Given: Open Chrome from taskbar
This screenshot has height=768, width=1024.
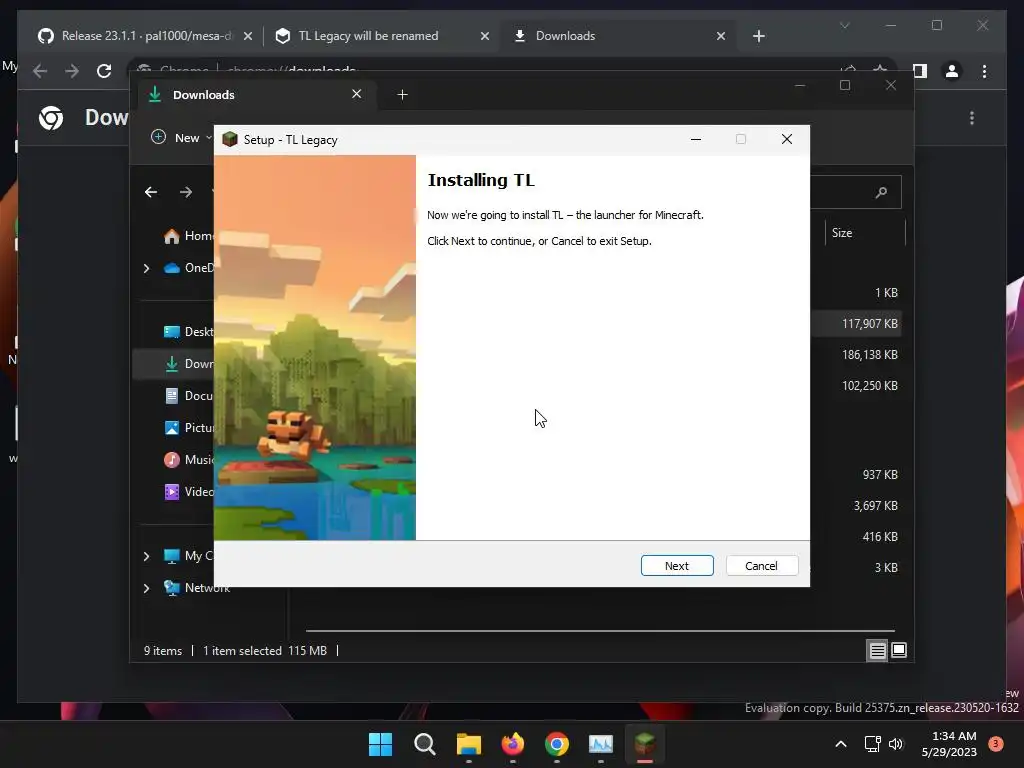Looking at the screenshot, I should [x=556, y=744].
